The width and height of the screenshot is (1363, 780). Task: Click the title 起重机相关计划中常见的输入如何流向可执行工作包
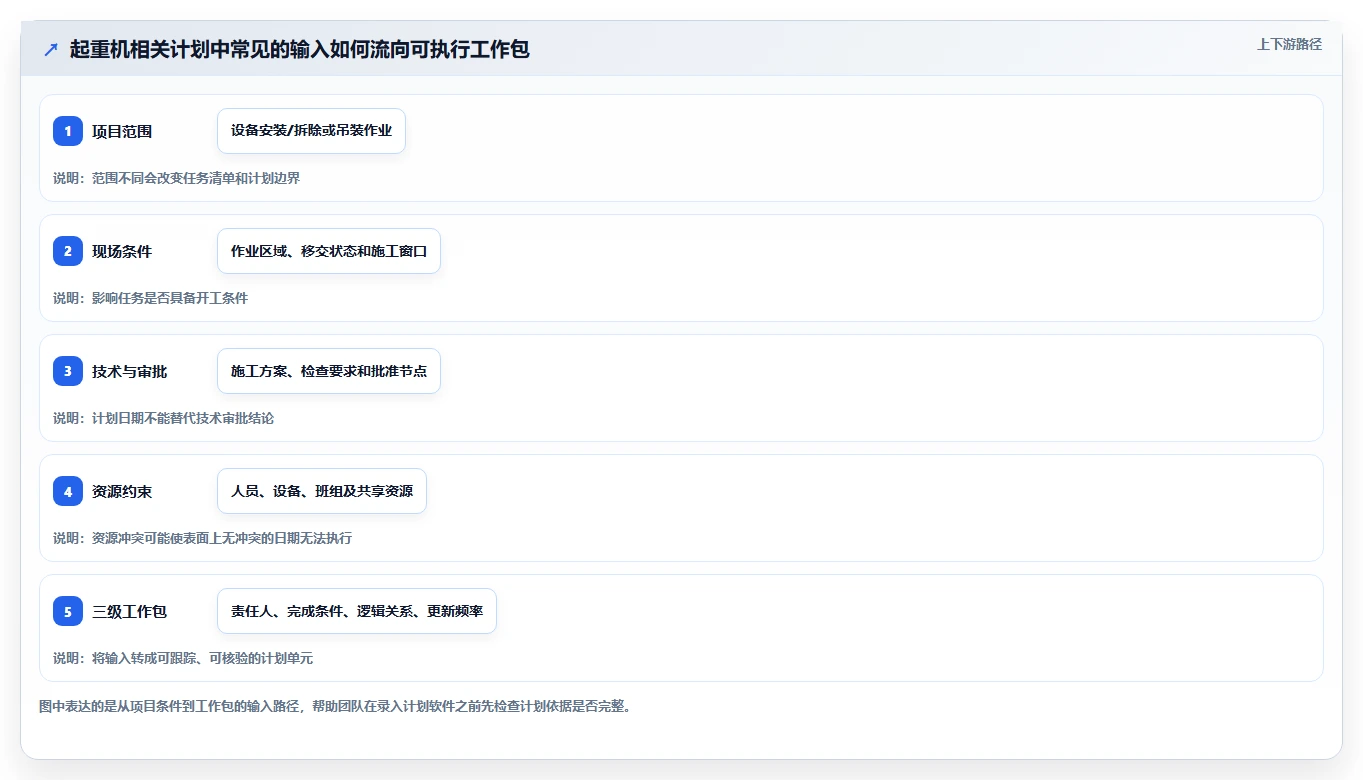coord(300,49)
